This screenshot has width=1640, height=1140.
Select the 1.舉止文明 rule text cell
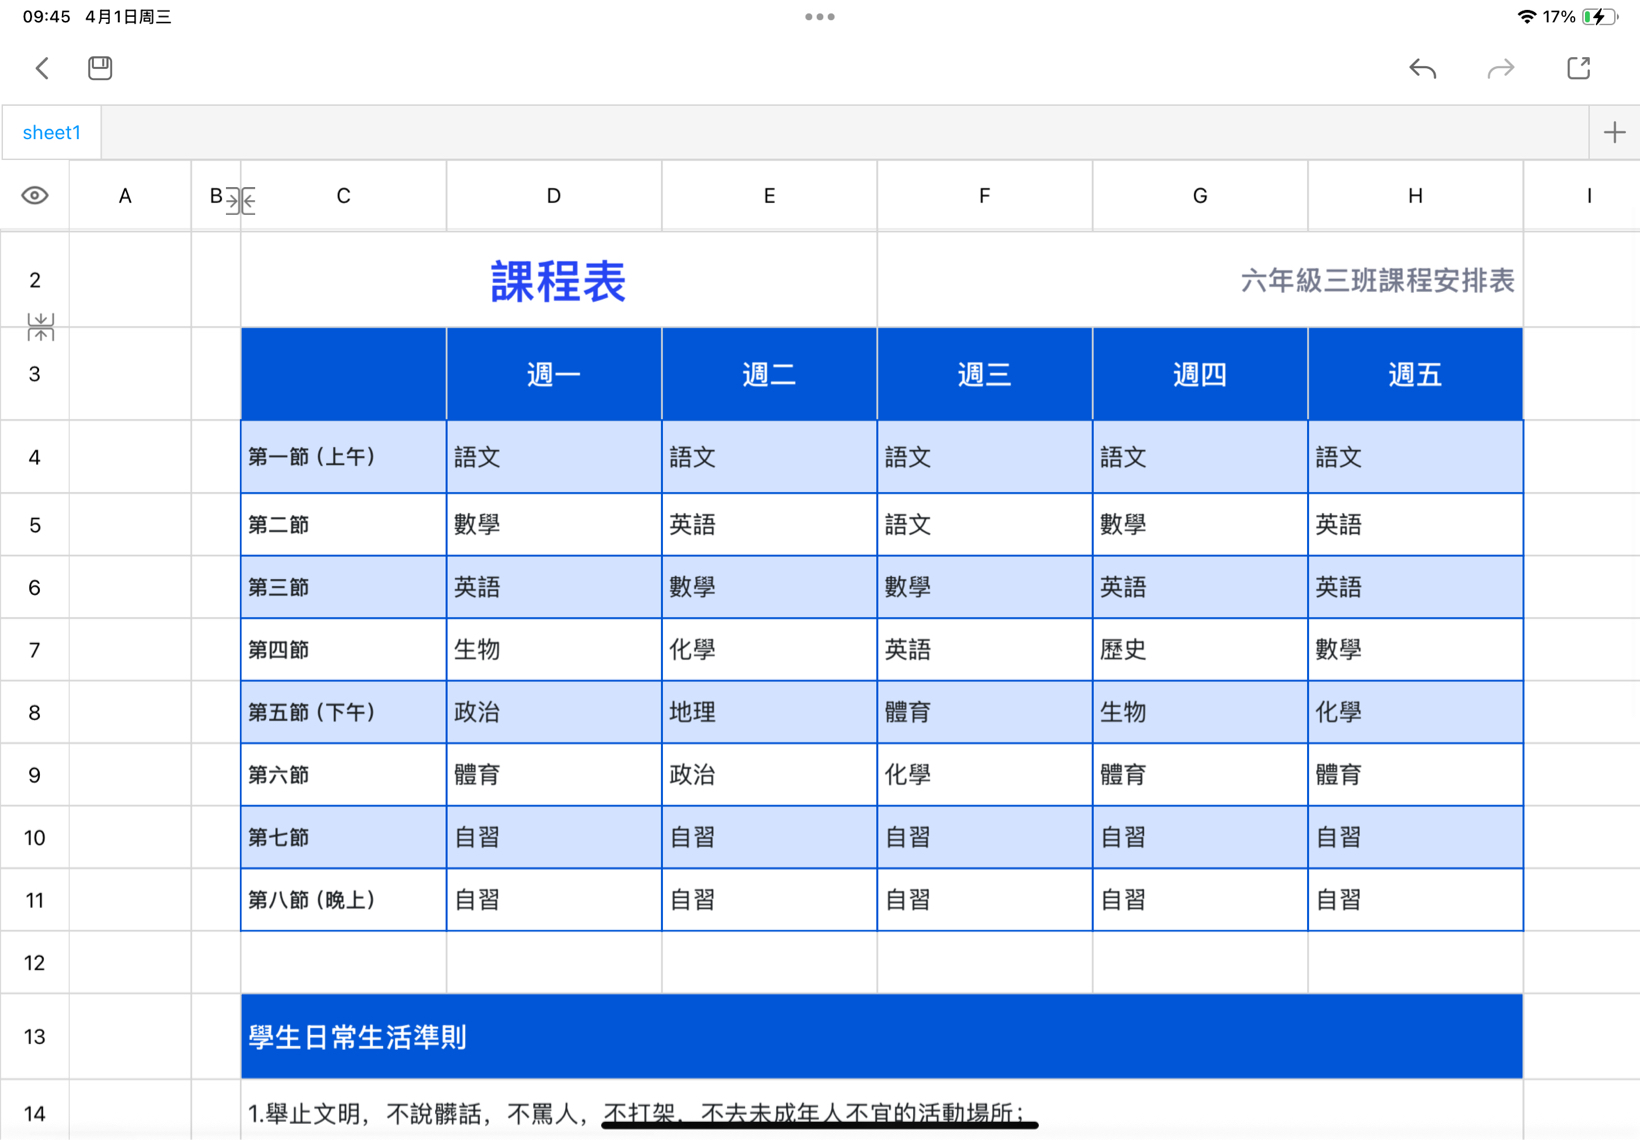tap(882, 1110)
